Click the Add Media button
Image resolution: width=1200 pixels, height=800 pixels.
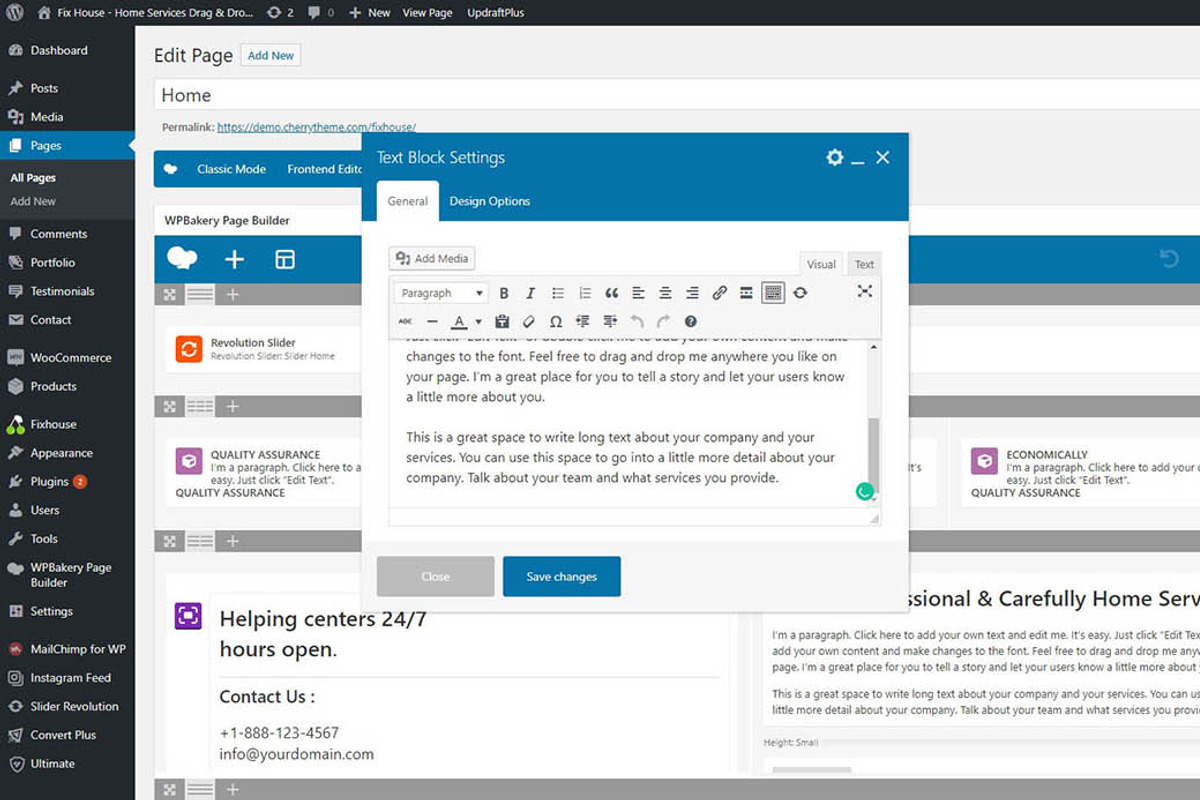(x=432, y=258)
